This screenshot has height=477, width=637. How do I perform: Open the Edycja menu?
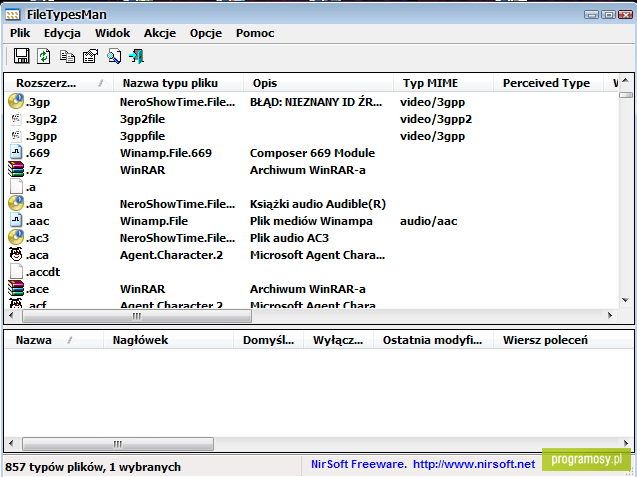coord(62,33)
